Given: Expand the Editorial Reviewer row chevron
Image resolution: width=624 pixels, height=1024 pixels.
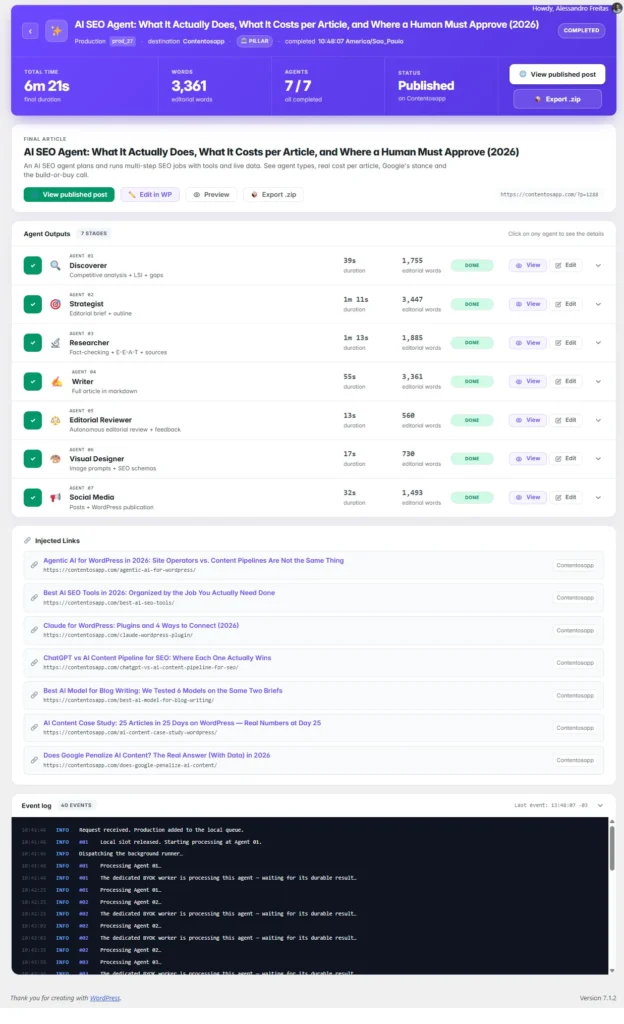Looking at the screenshot, I should point(598,421).
